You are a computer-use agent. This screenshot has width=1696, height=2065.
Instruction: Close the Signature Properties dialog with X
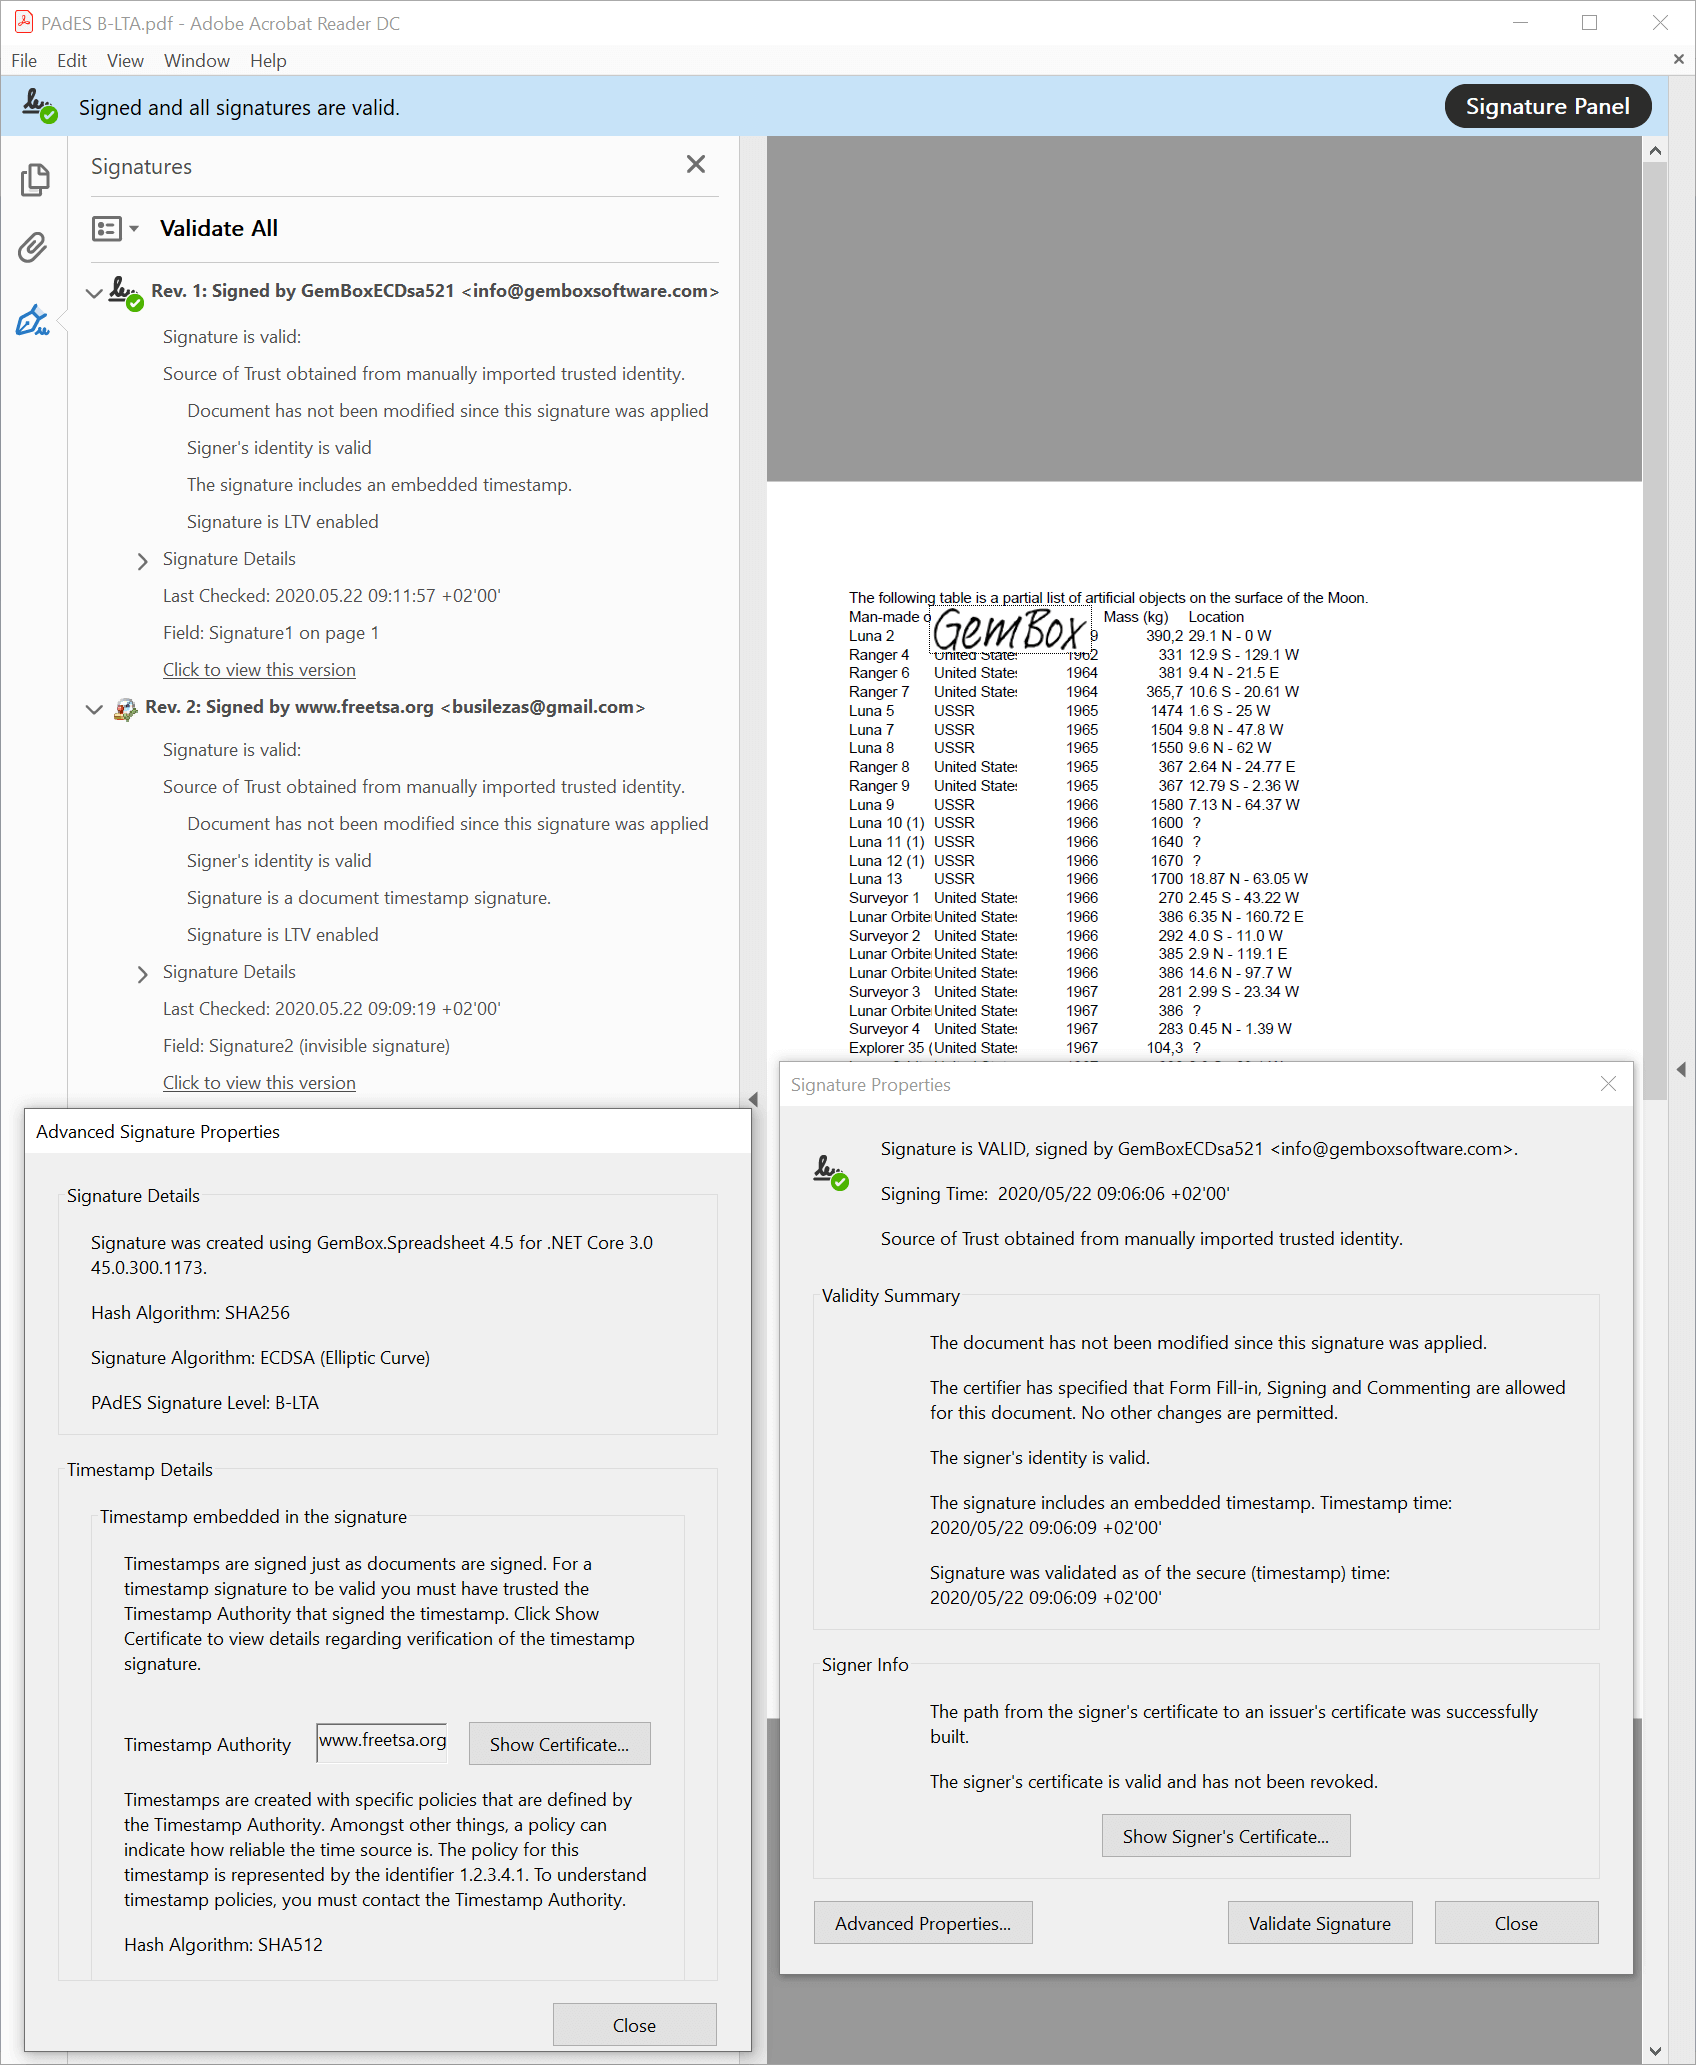click(x=1608, y=1084)
